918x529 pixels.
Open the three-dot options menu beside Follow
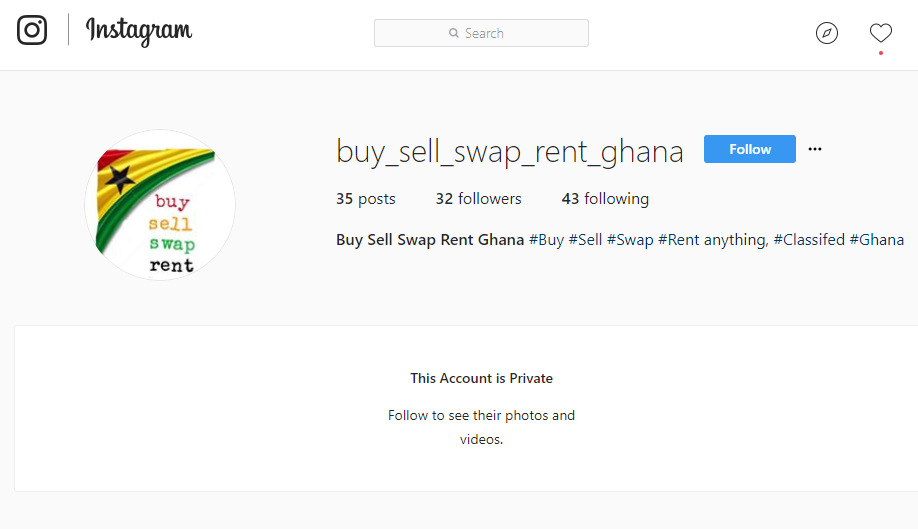815,149
